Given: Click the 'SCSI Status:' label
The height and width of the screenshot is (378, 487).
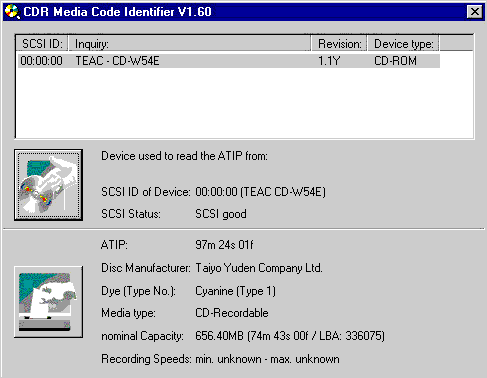Looking at the screenshot, I should pyautogui.click(x=131, y=214).
